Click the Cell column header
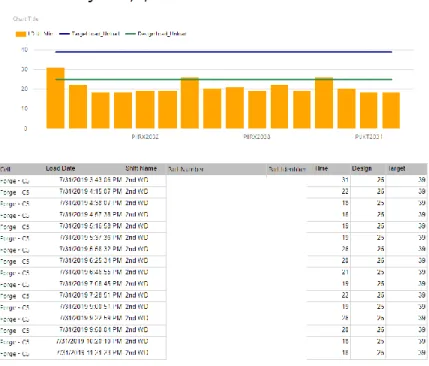Screen dimensions: 429x366 5,169
